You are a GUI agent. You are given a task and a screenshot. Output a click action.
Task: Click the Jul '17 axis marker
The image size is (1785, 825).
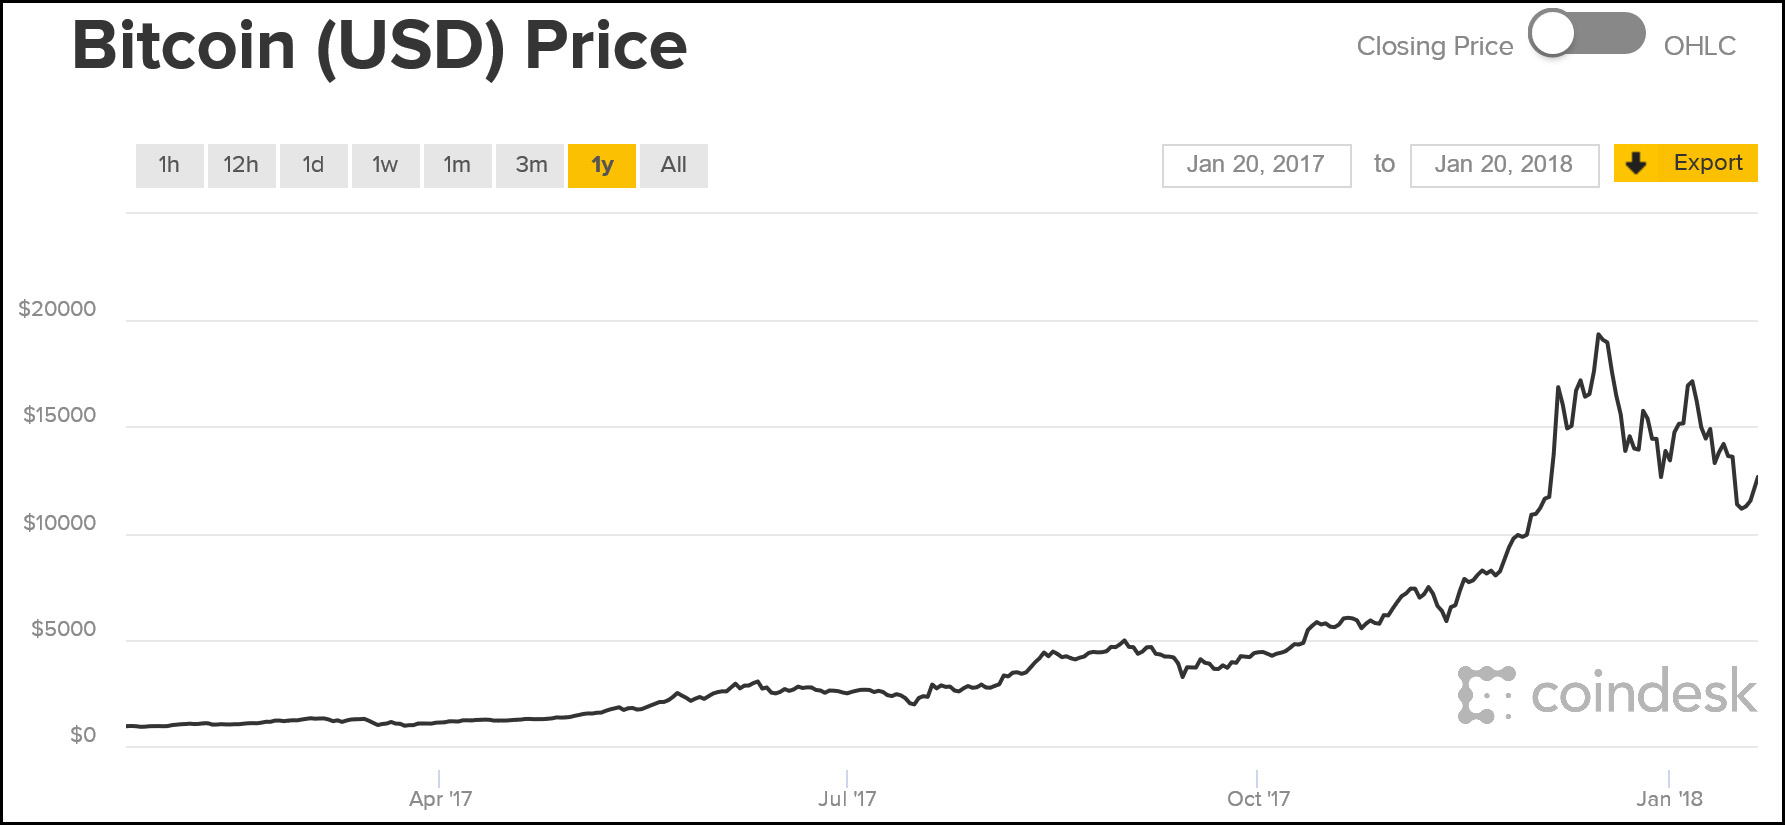(847, 798)
